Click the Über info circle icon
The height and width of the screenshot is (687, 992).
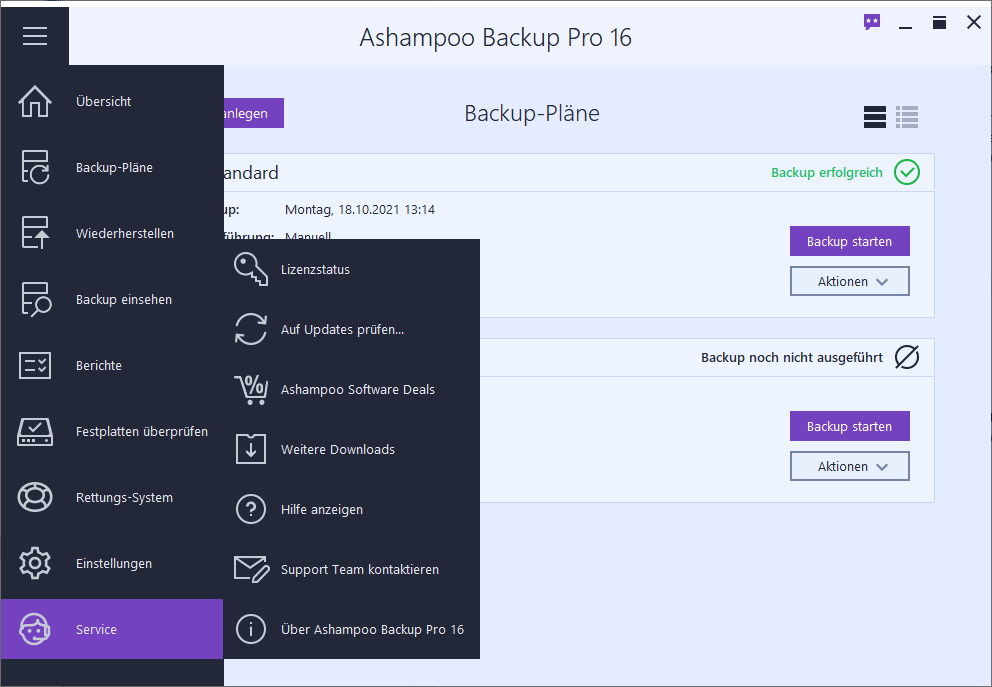click(251, 629)
